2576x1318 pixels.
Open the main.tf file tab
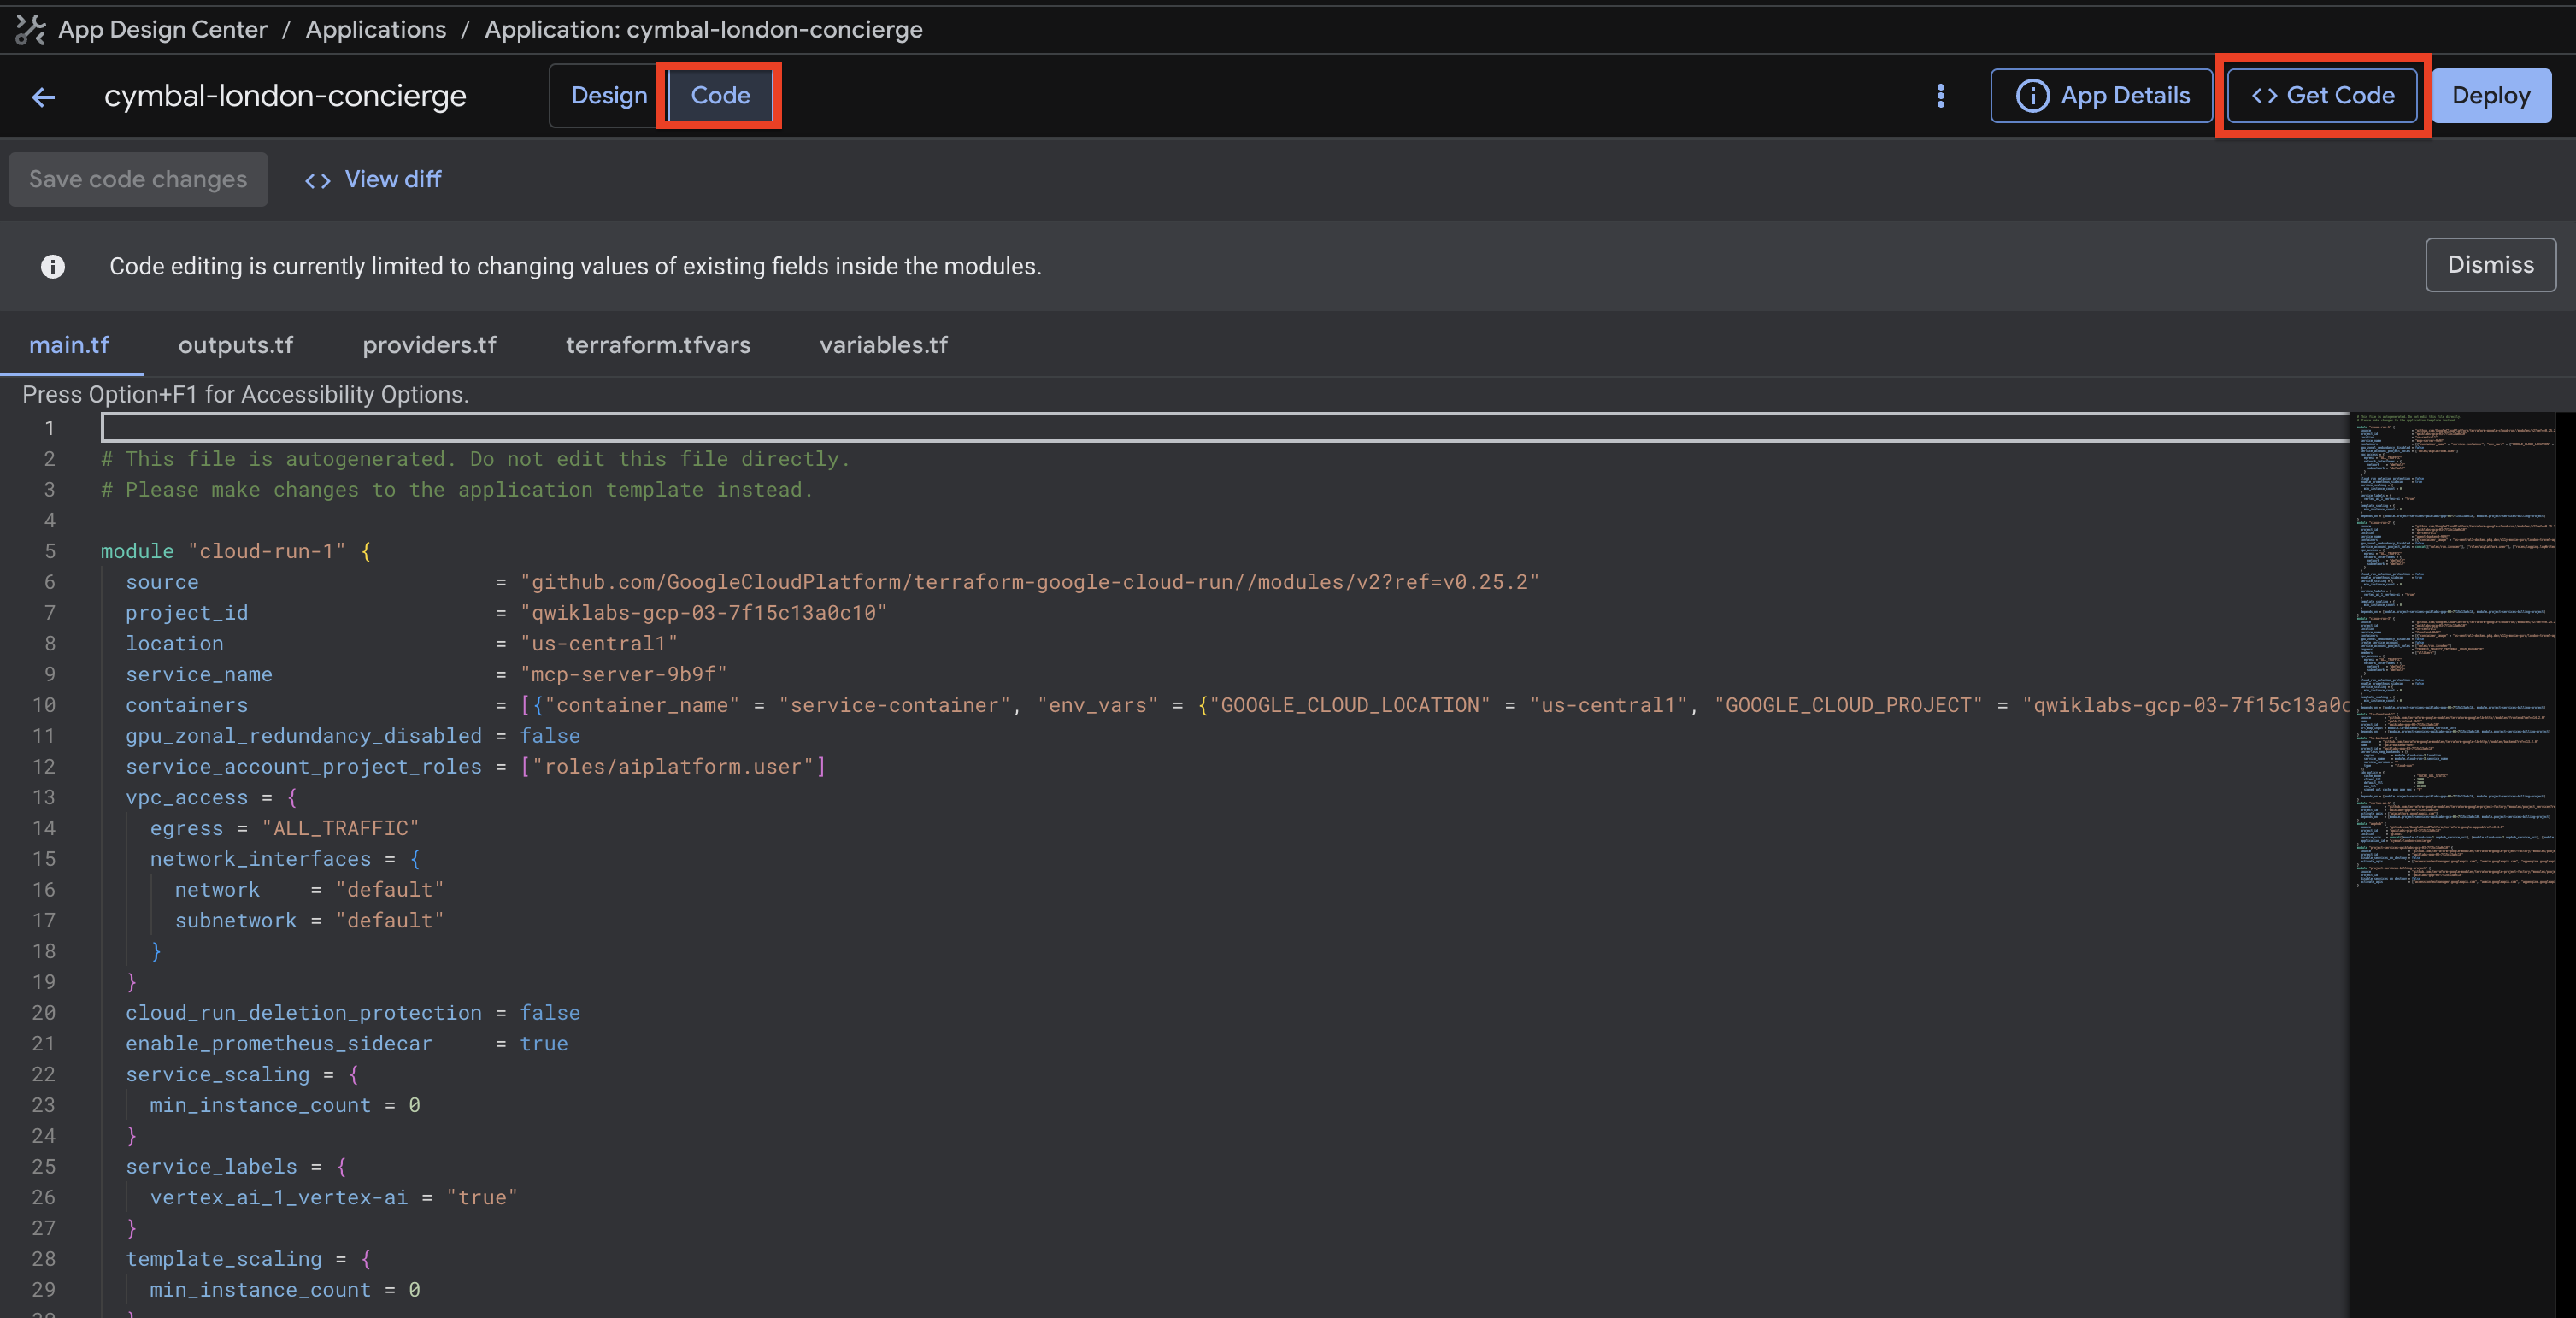pos(69,345)
